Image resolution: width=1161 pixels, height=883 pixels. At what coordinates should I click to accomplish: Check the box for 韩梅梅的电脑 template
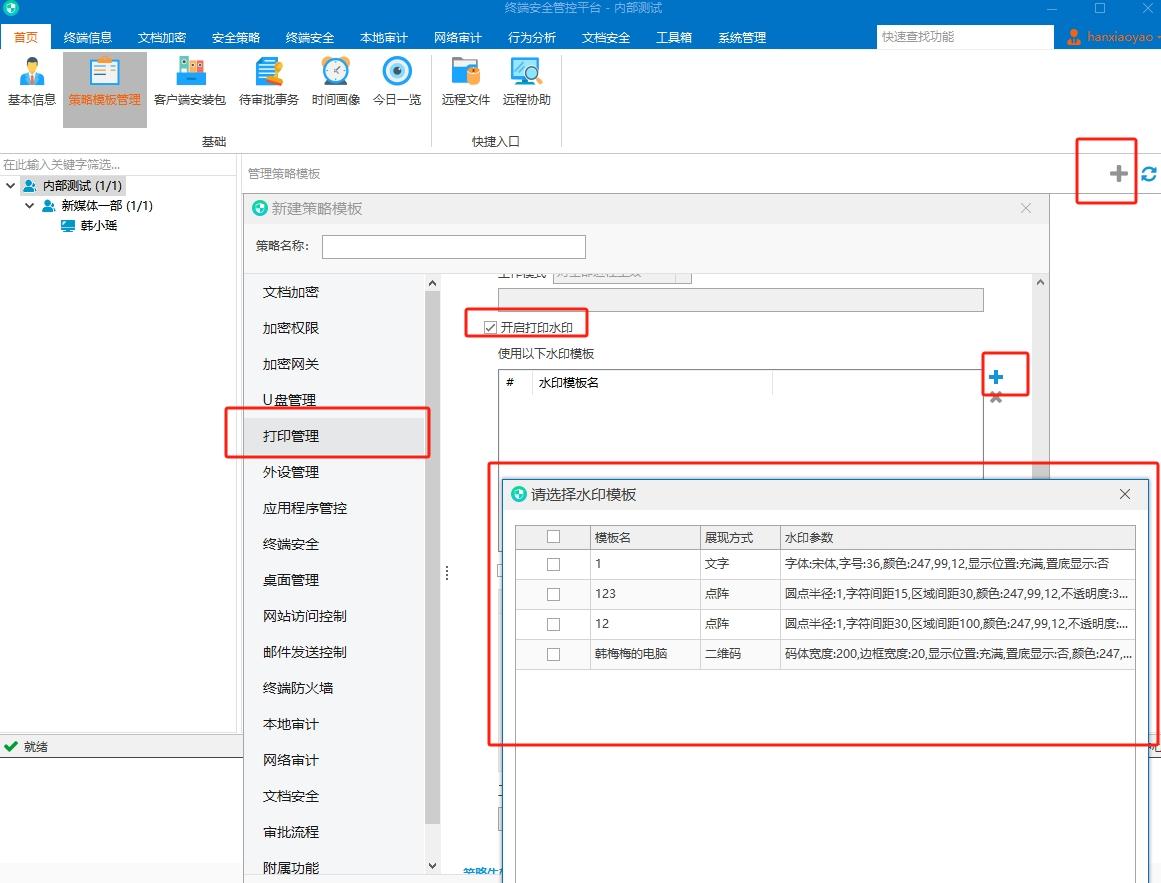click(x=553, y=654)
